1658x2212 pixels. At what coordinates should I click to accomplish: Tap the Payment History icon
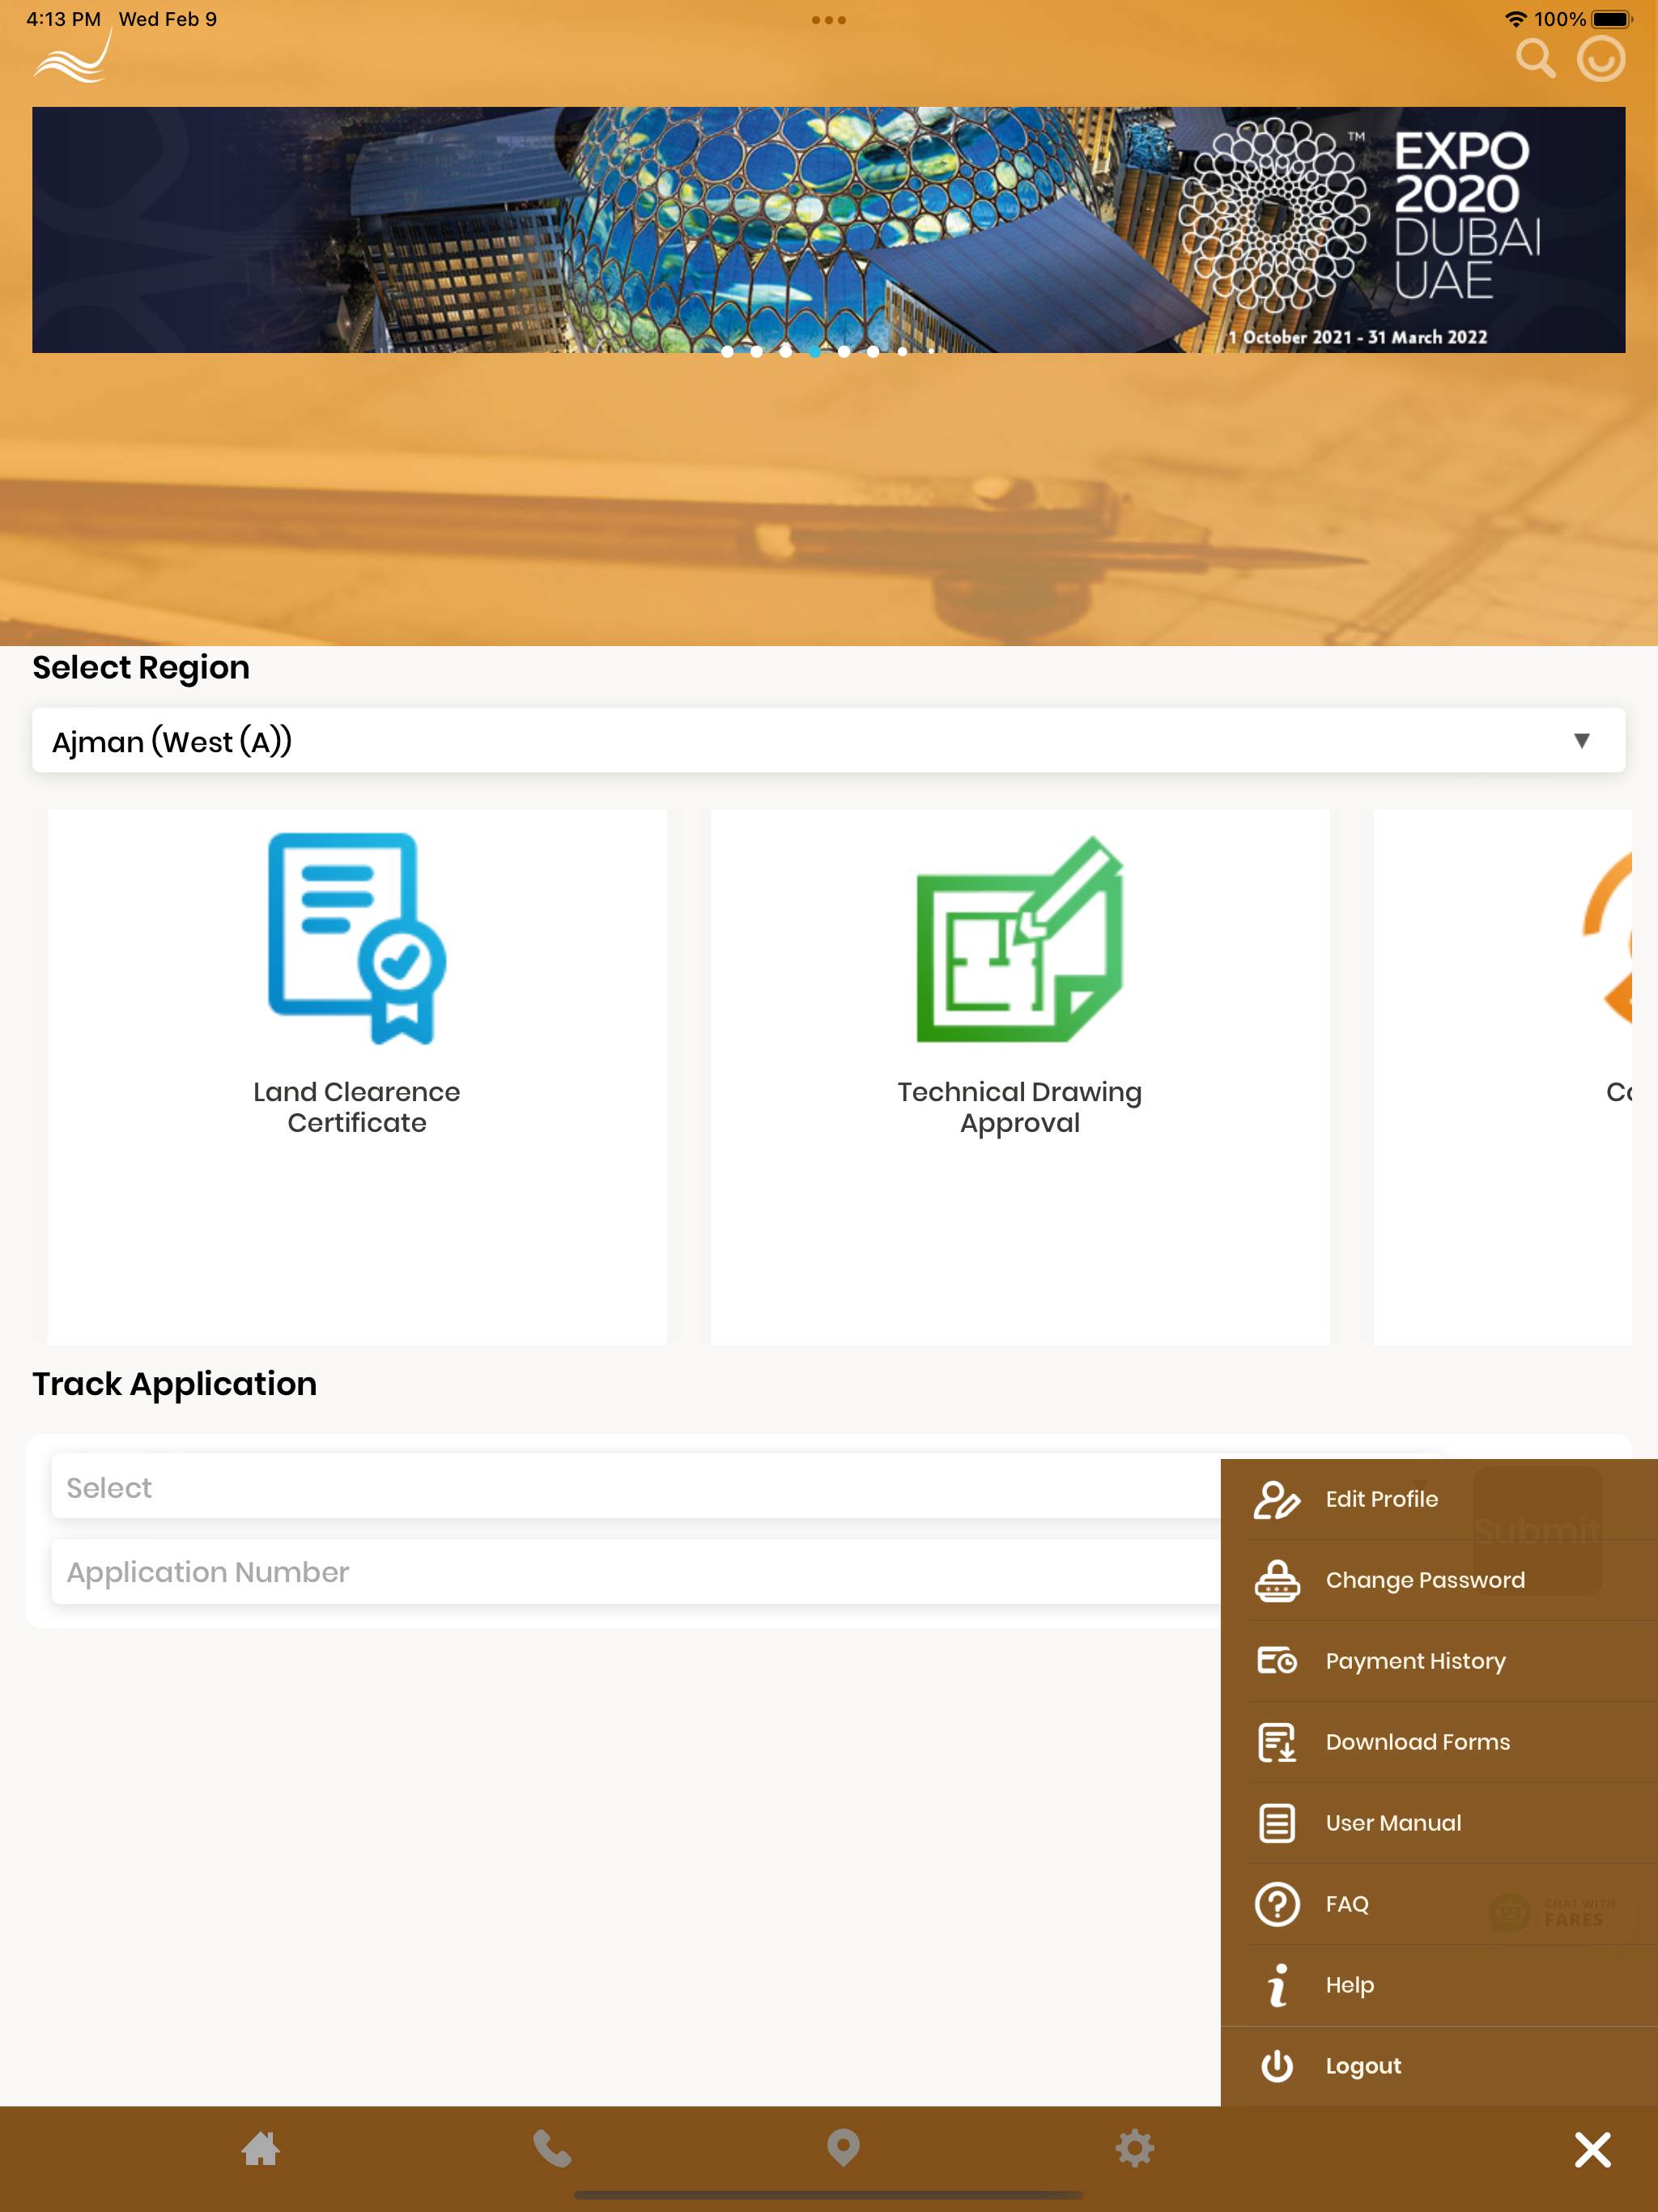(x=1277, y=1661)
